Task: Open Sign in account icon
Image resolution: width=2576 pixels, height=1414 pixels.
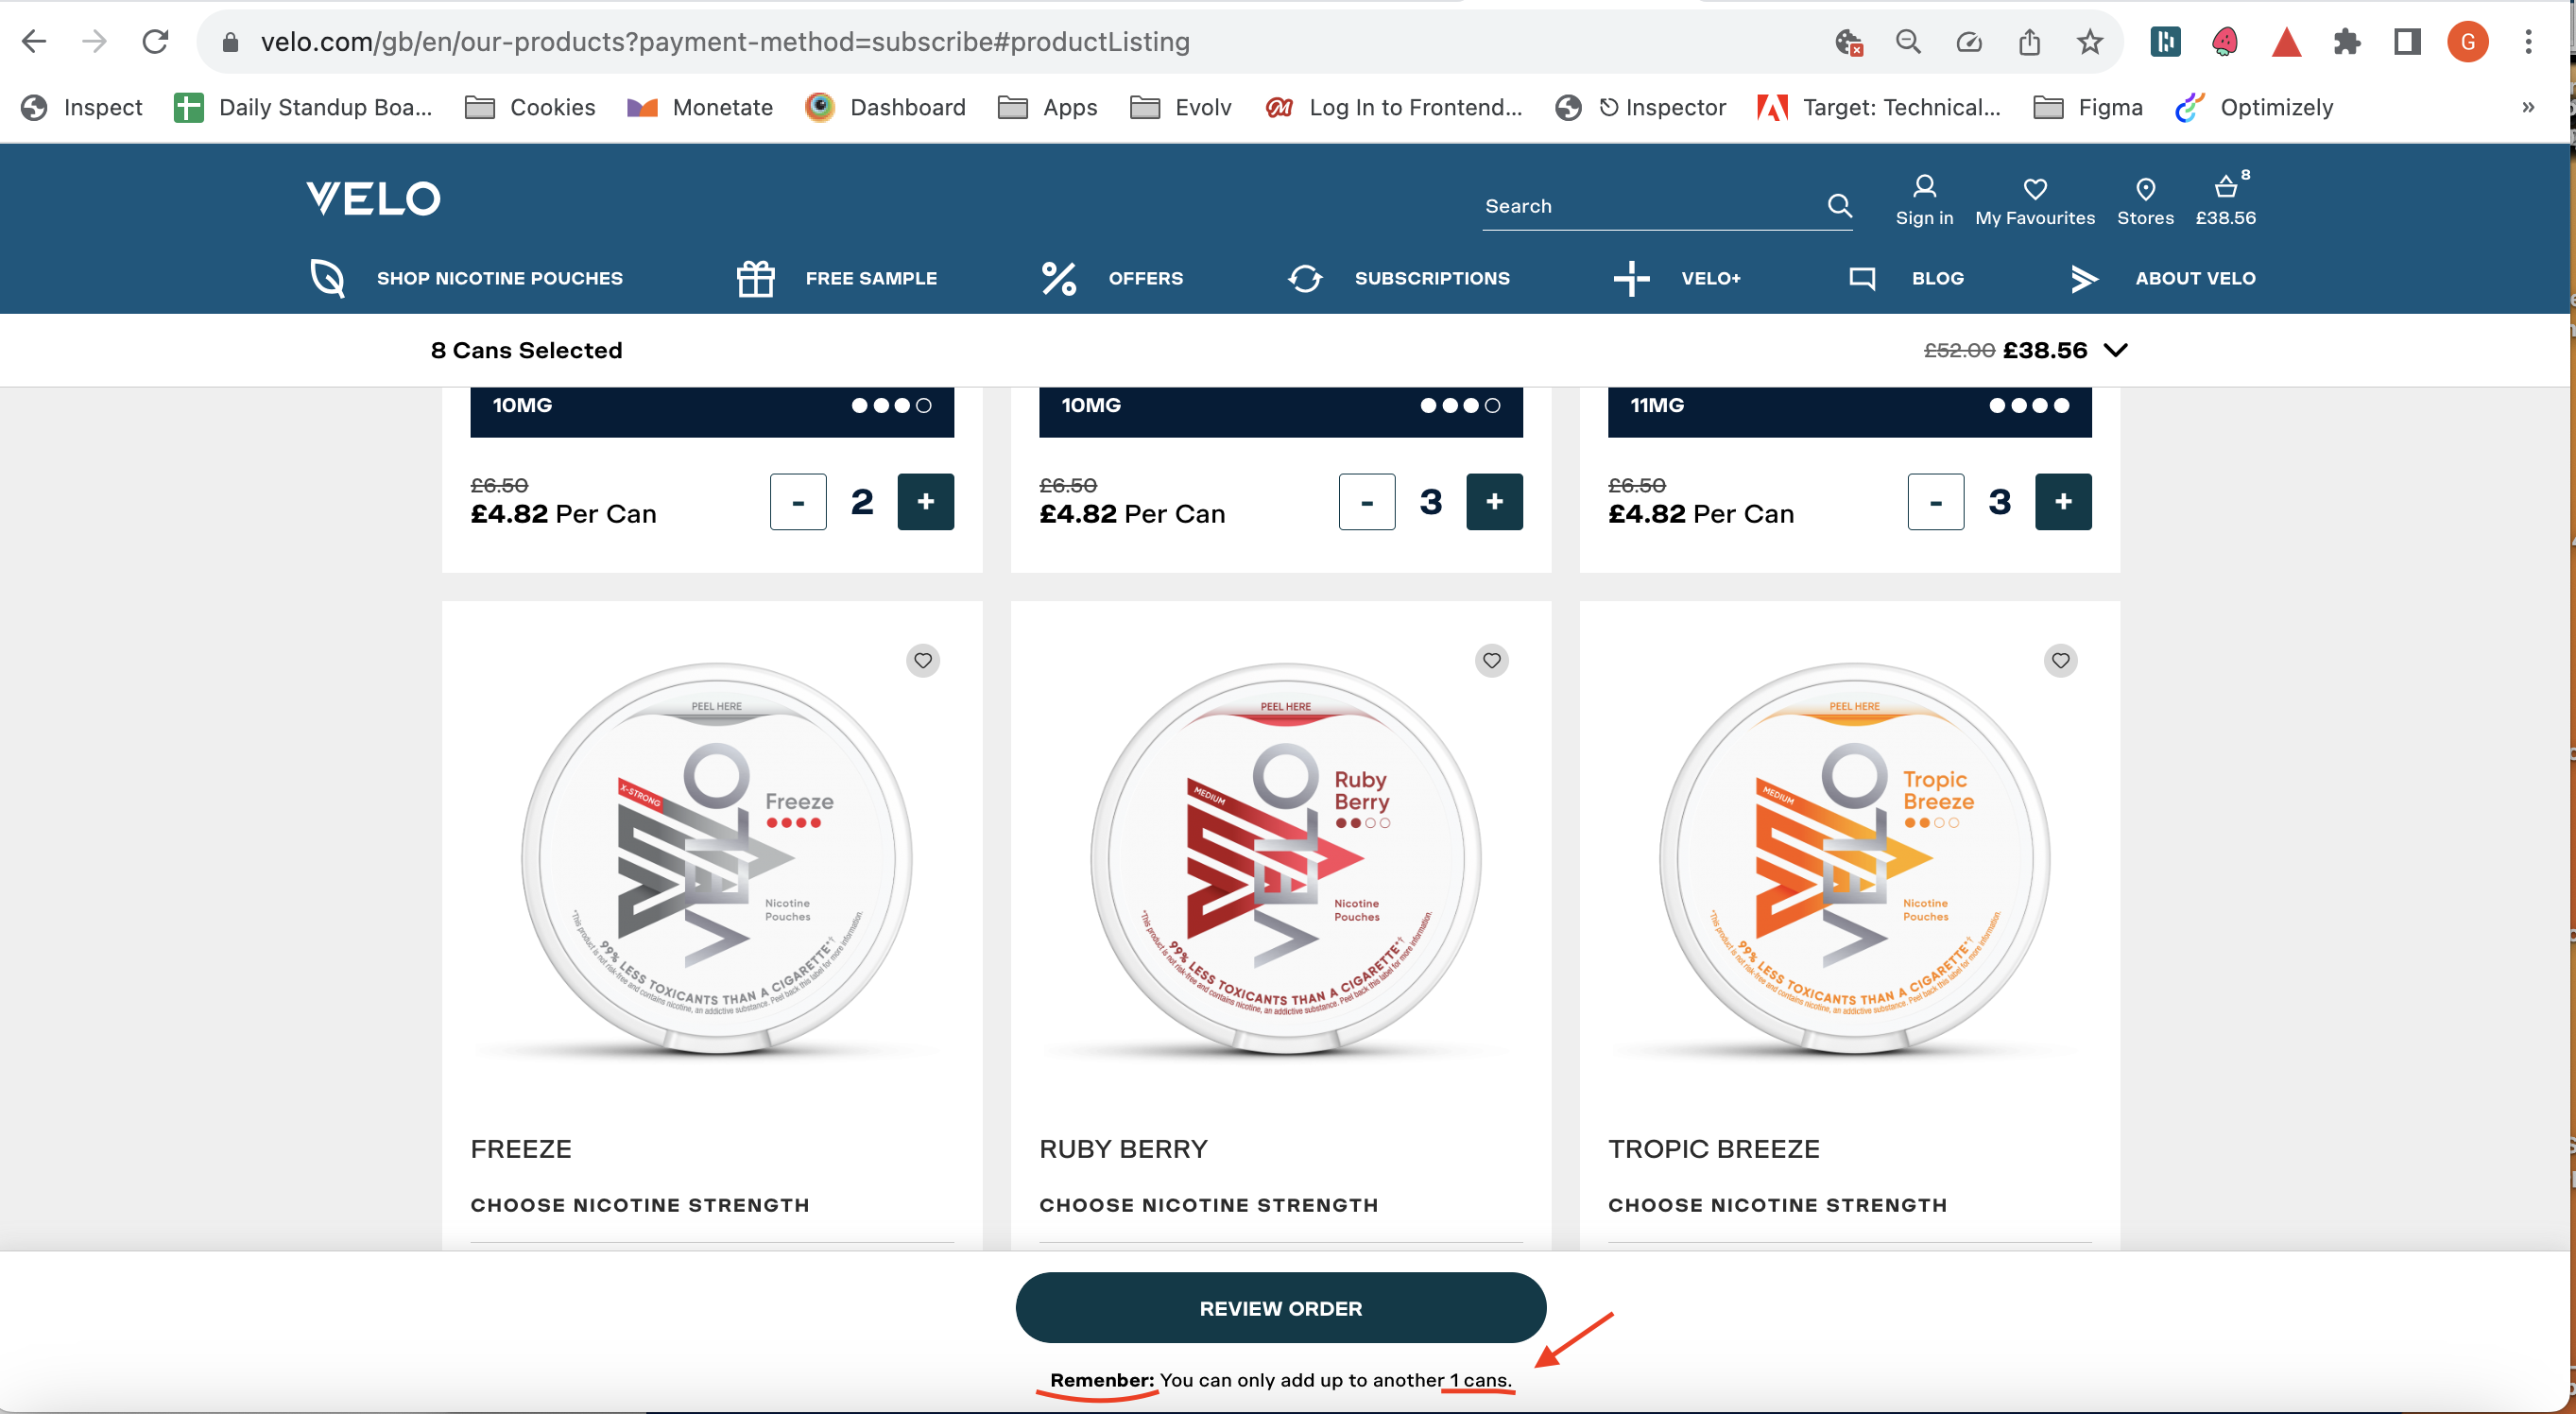Action: (1923, 200)
